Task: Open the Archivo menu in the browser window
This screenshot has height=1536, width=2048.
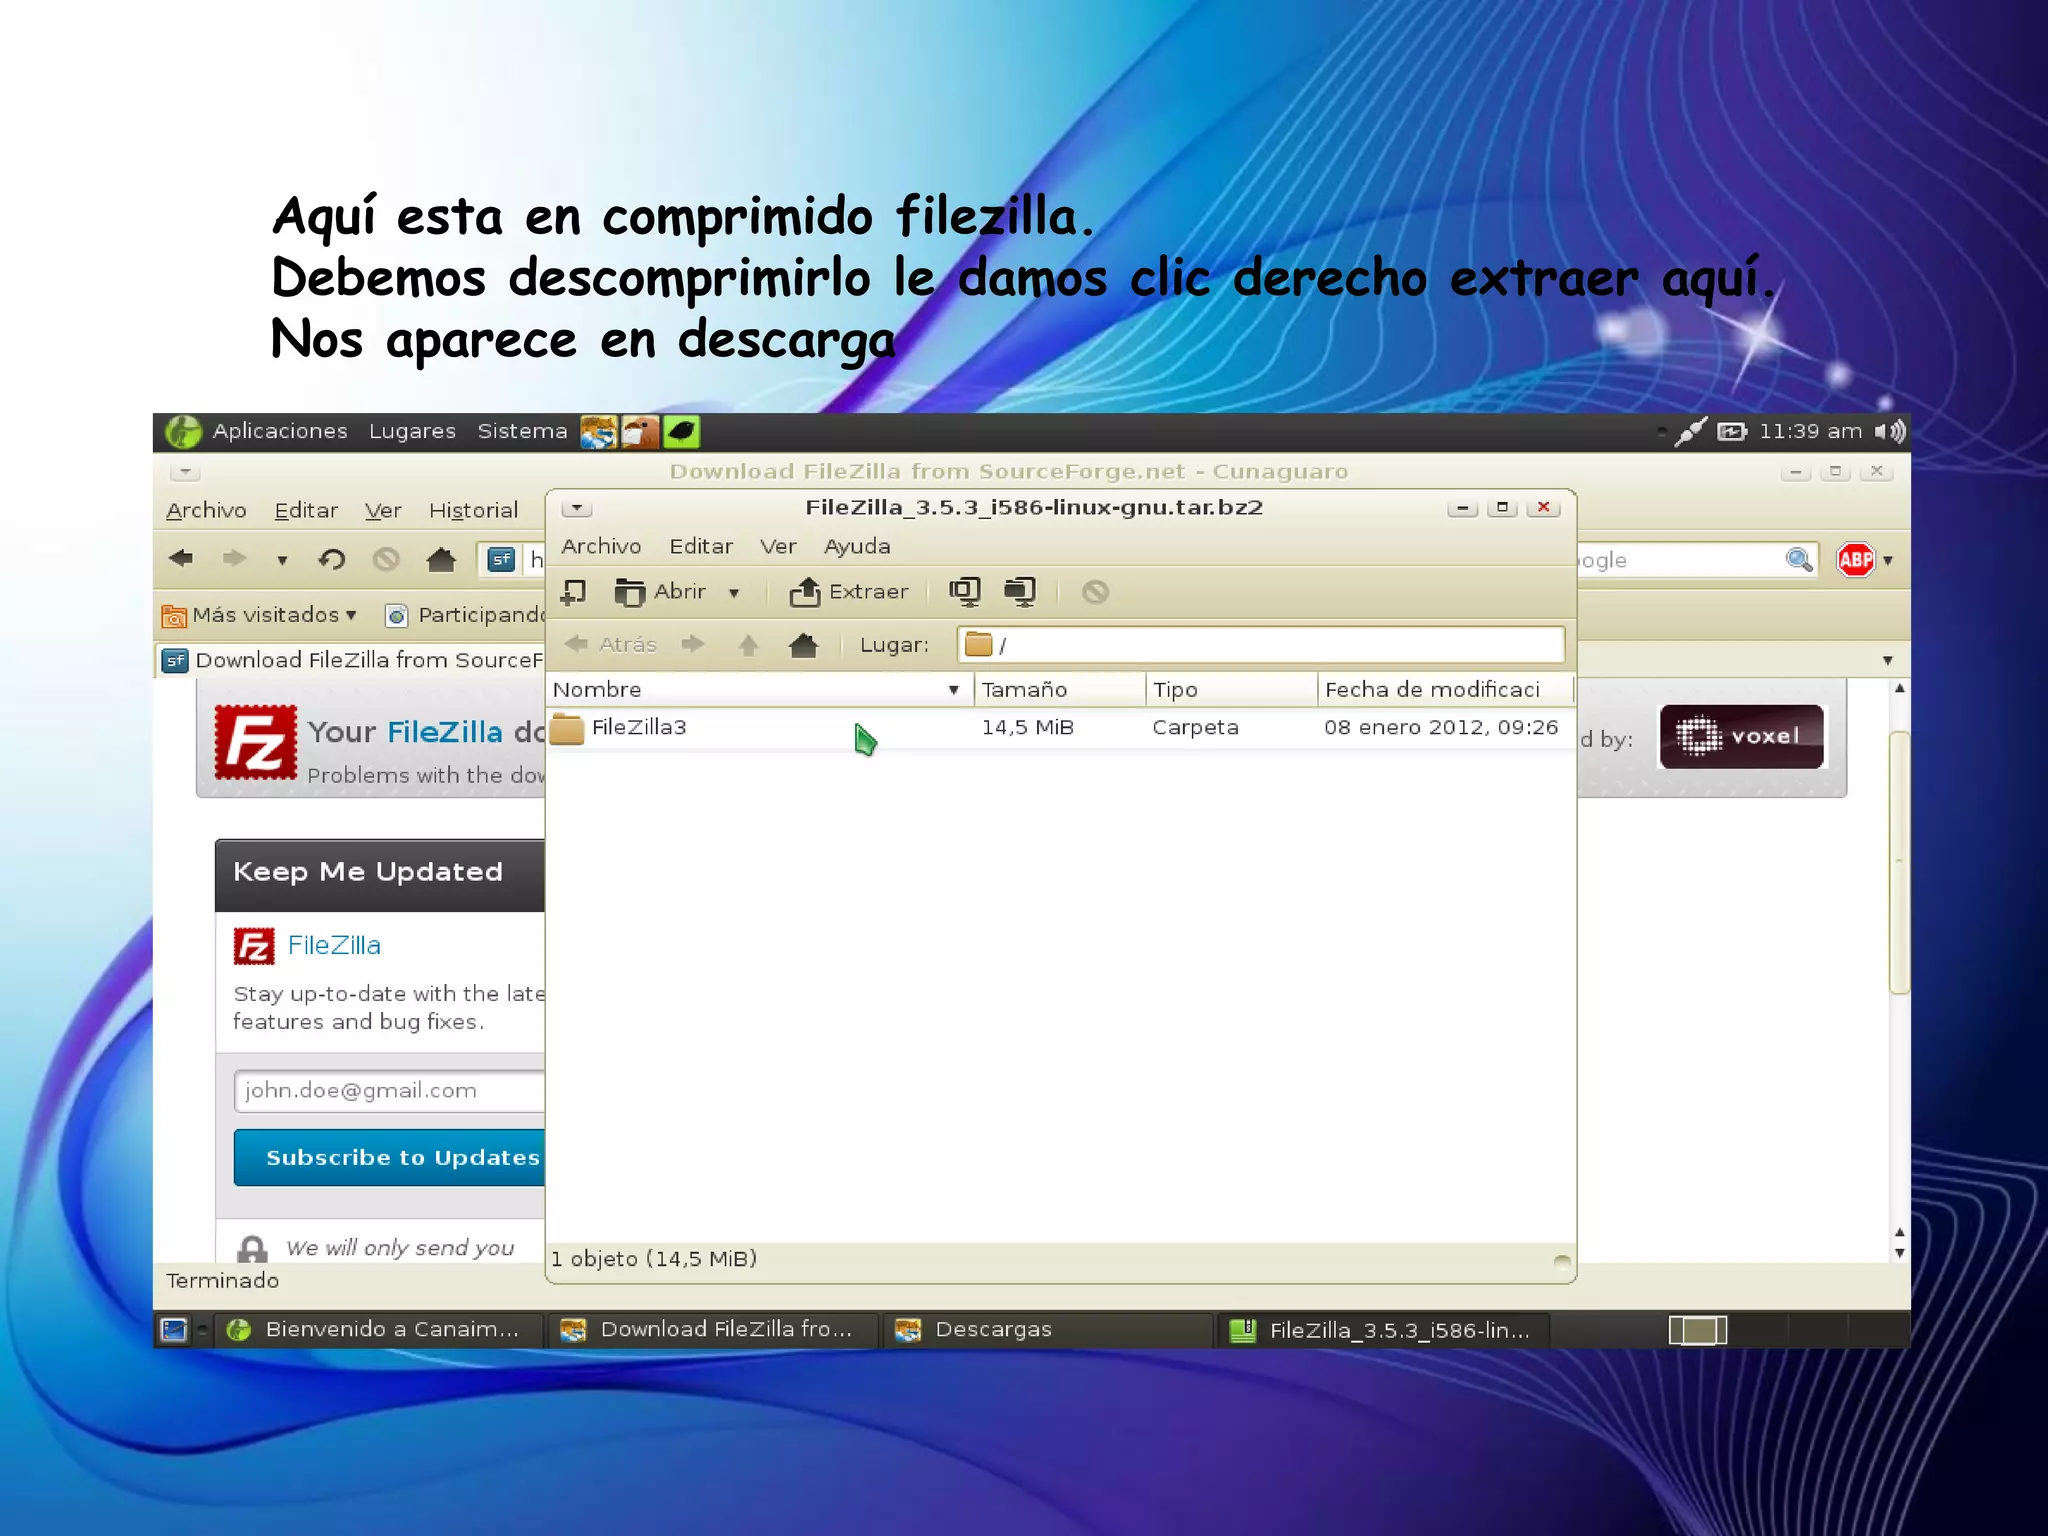Action: point(206,510)
